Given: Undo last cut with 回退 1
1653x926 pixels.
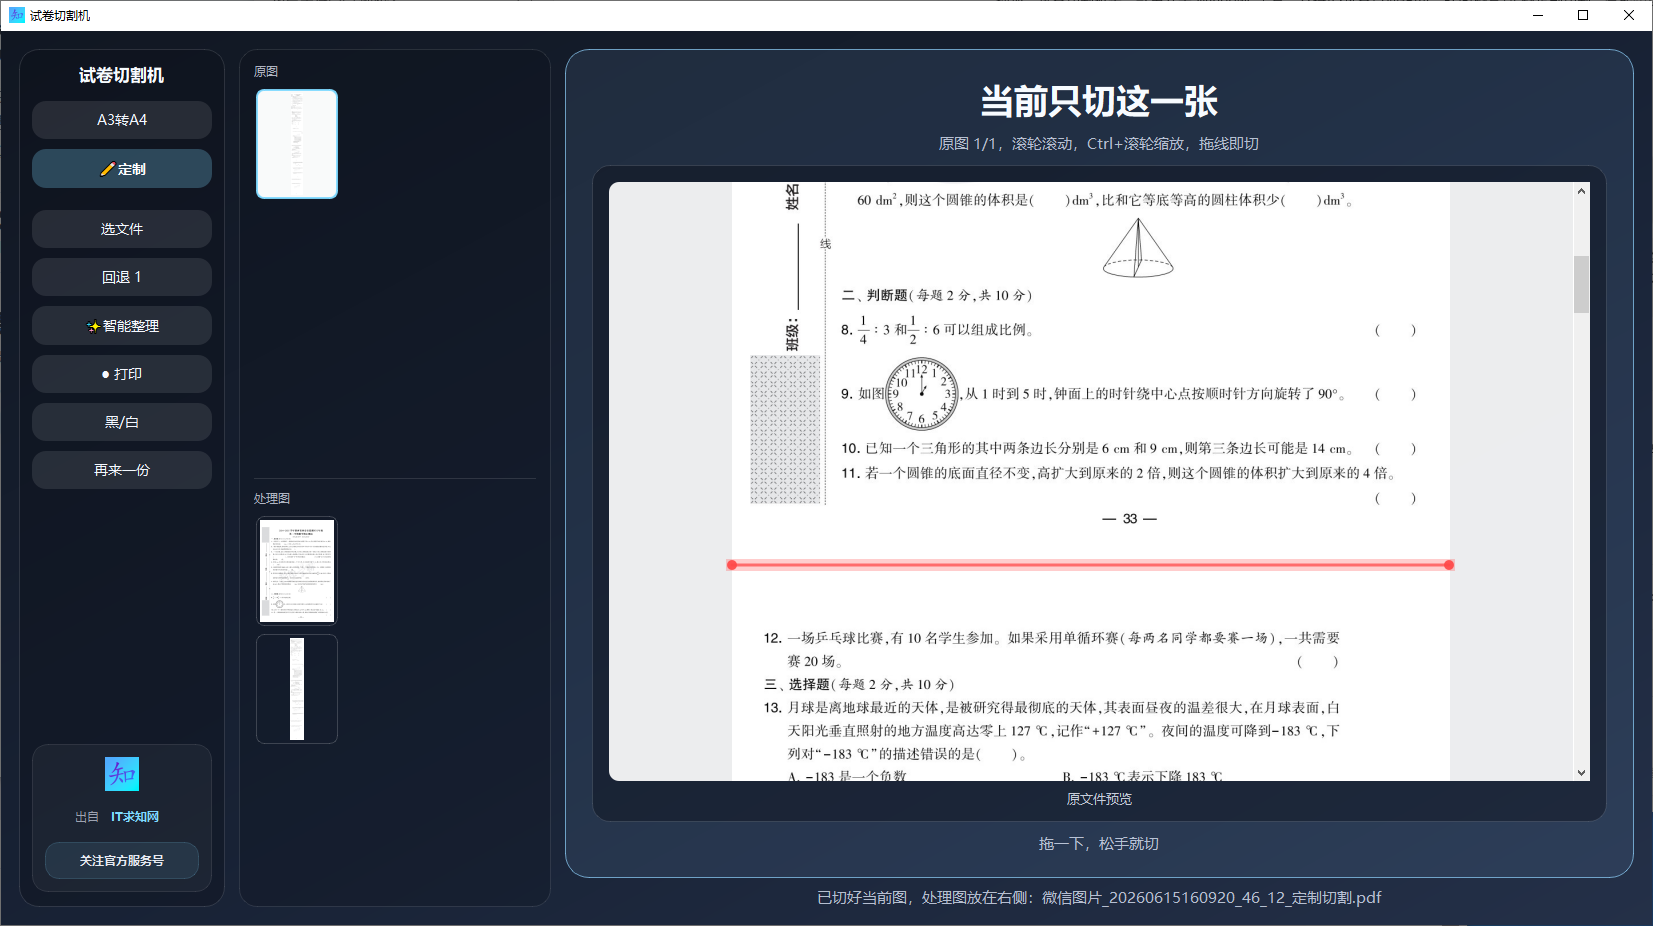Looking at the screenshot, I should 122,277.
